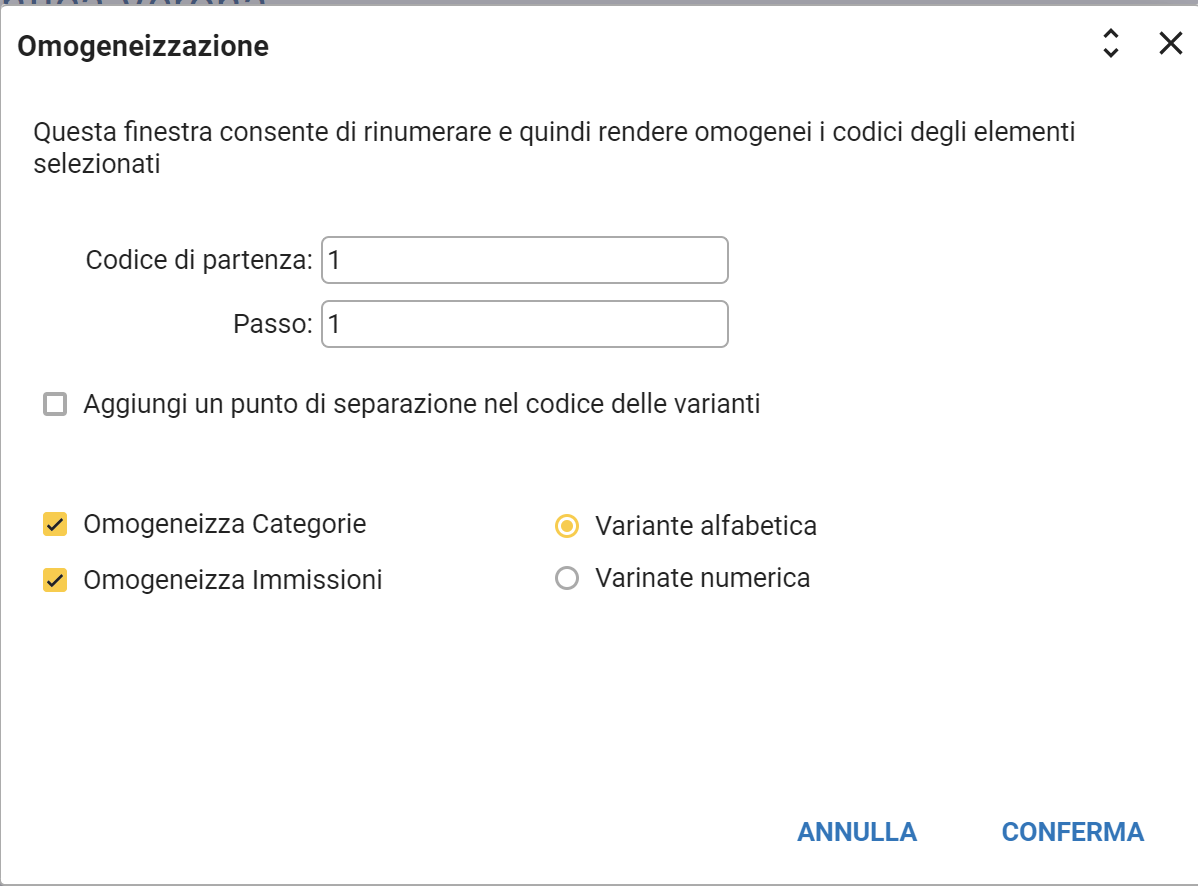Click the "Codice di partenza:" label
1198x886 pixels.
[200, 261]
